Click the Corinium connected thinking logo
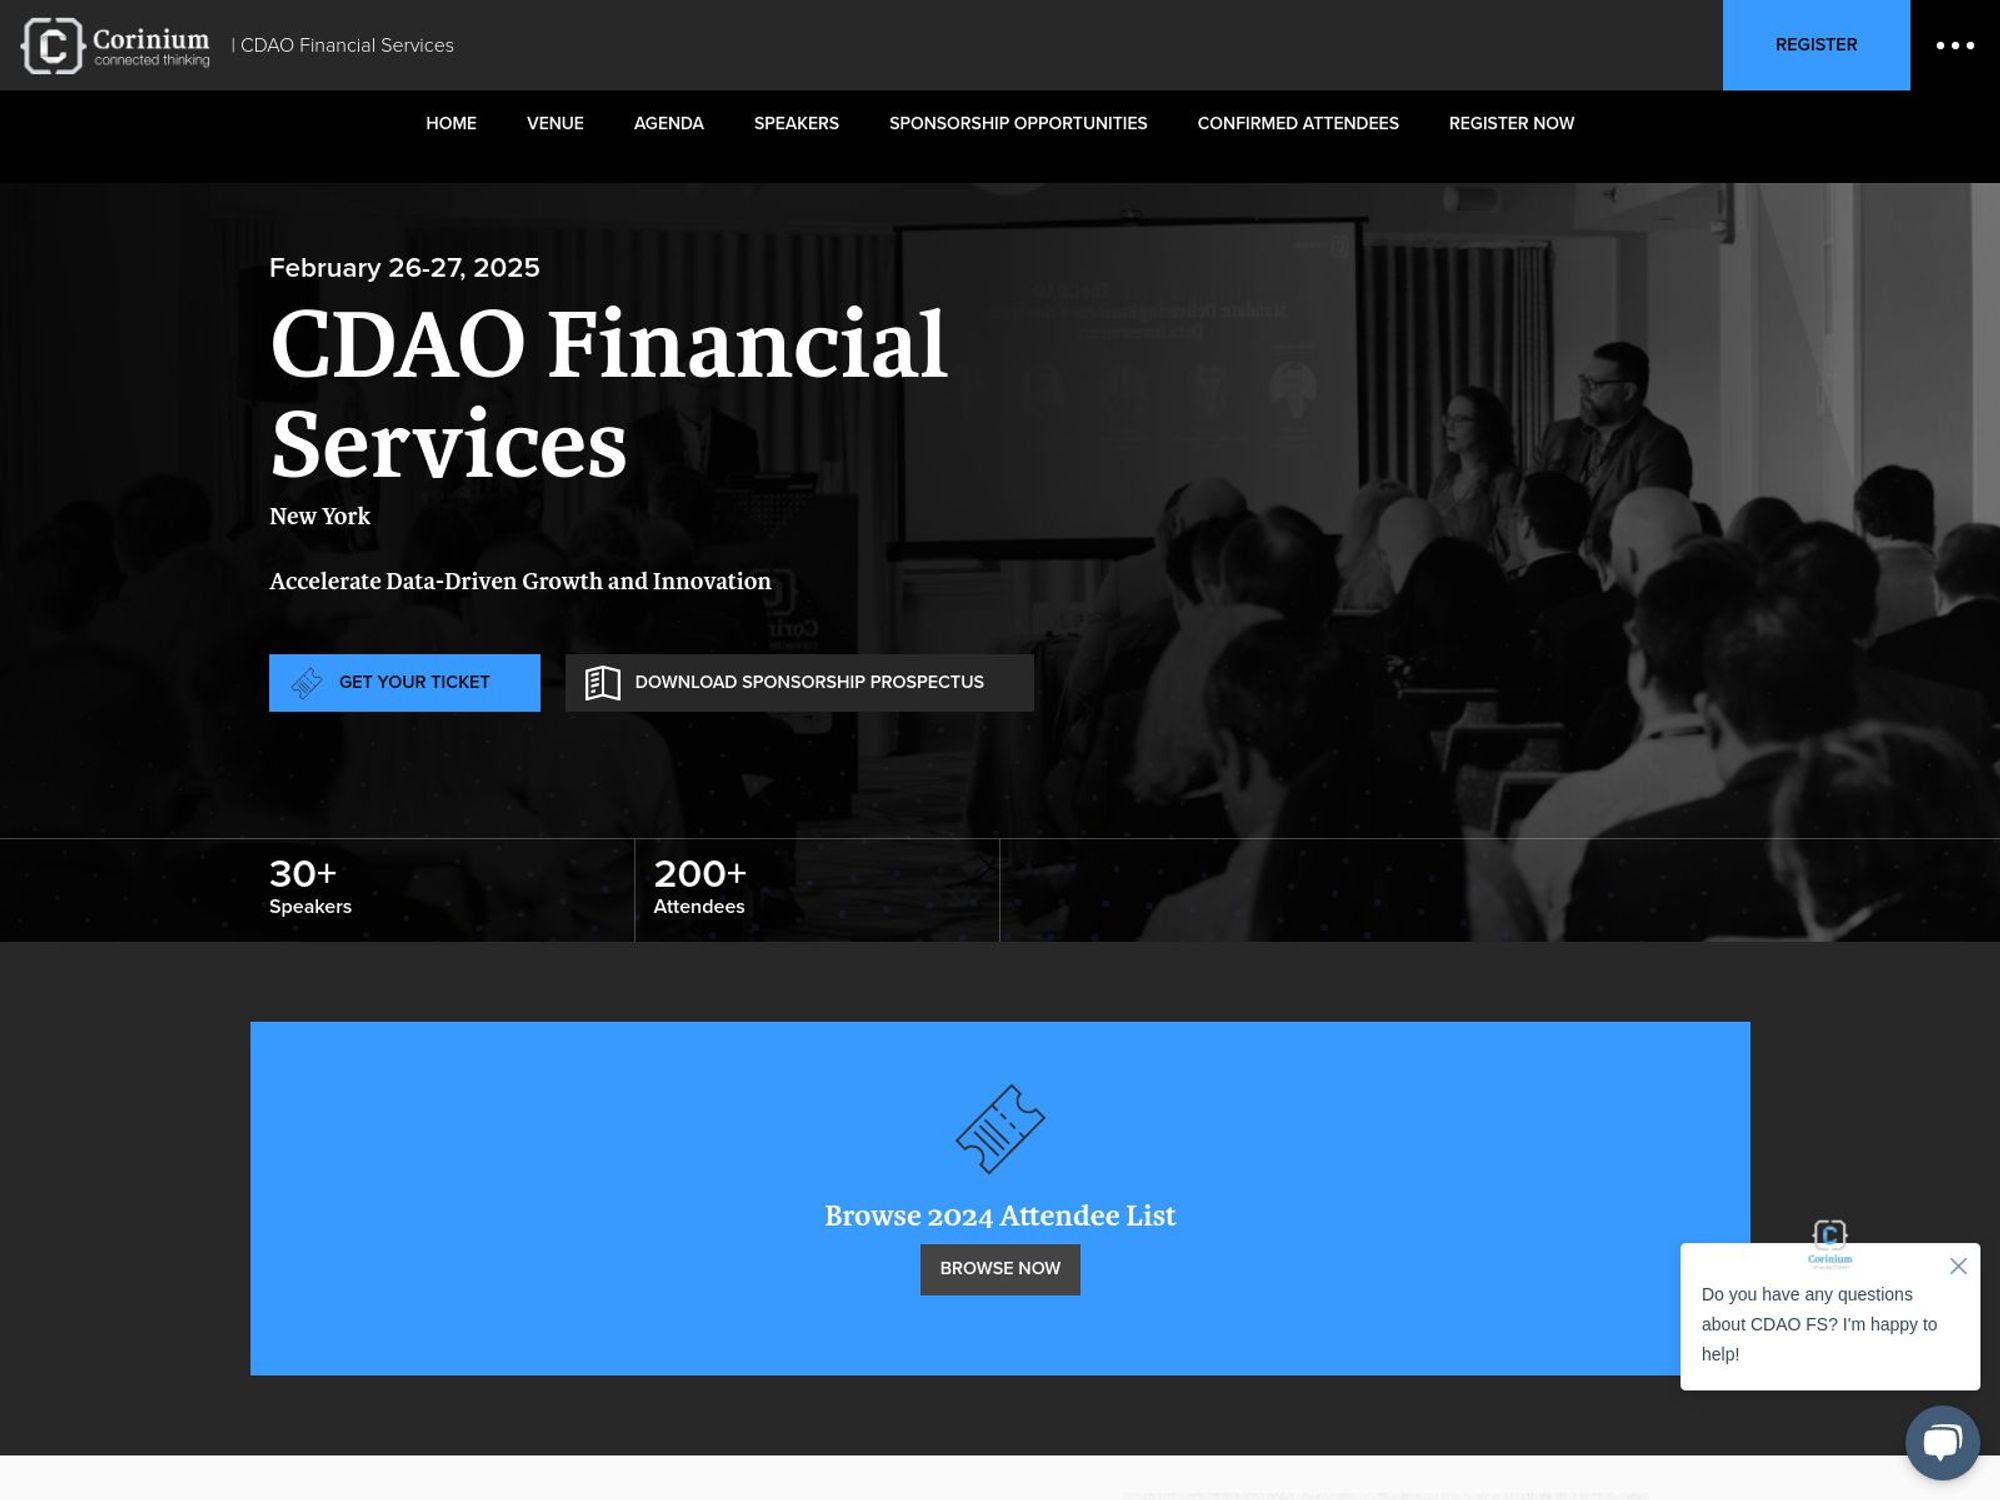The width and height of the screenshot is (2000, 1500). [112, 44]
